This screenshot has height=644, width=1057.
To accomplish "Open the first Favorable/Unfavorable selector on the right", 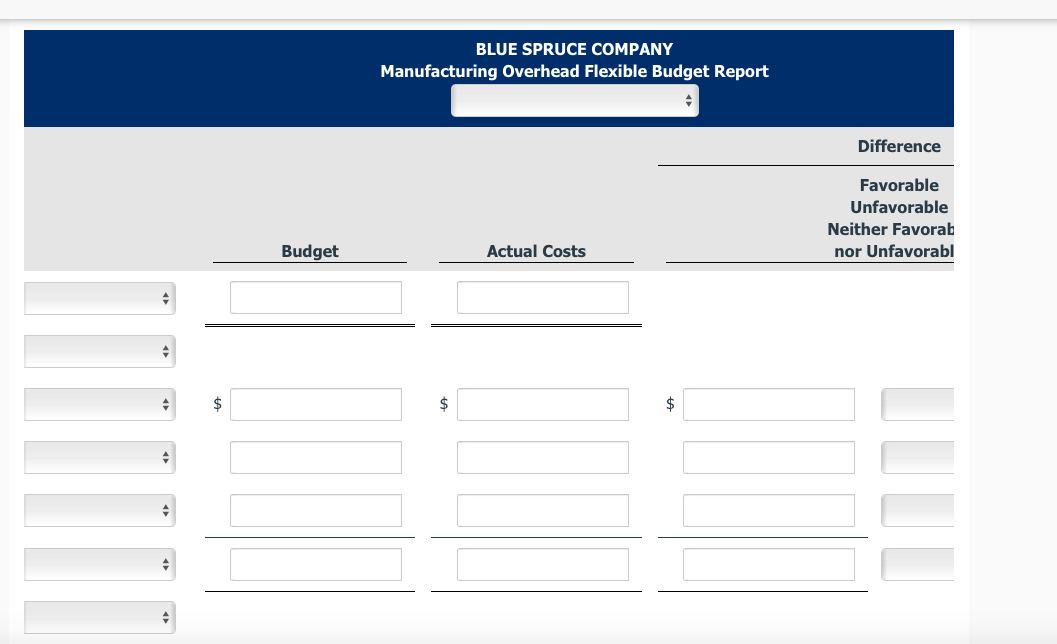I will 917,404.
